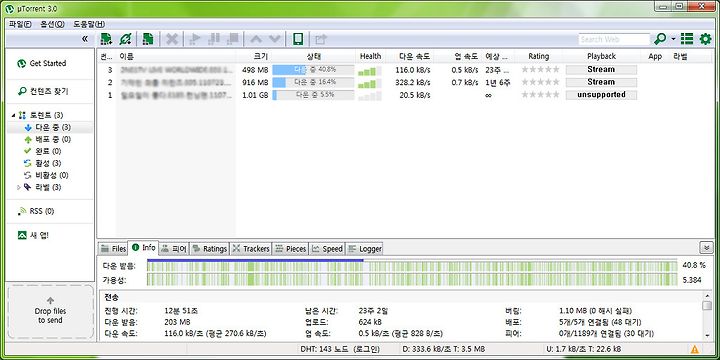Collapse the sidebar with double chevron
Image resolution: width=720 pixels, height=360 pixels.
click(x=85, y=39)
